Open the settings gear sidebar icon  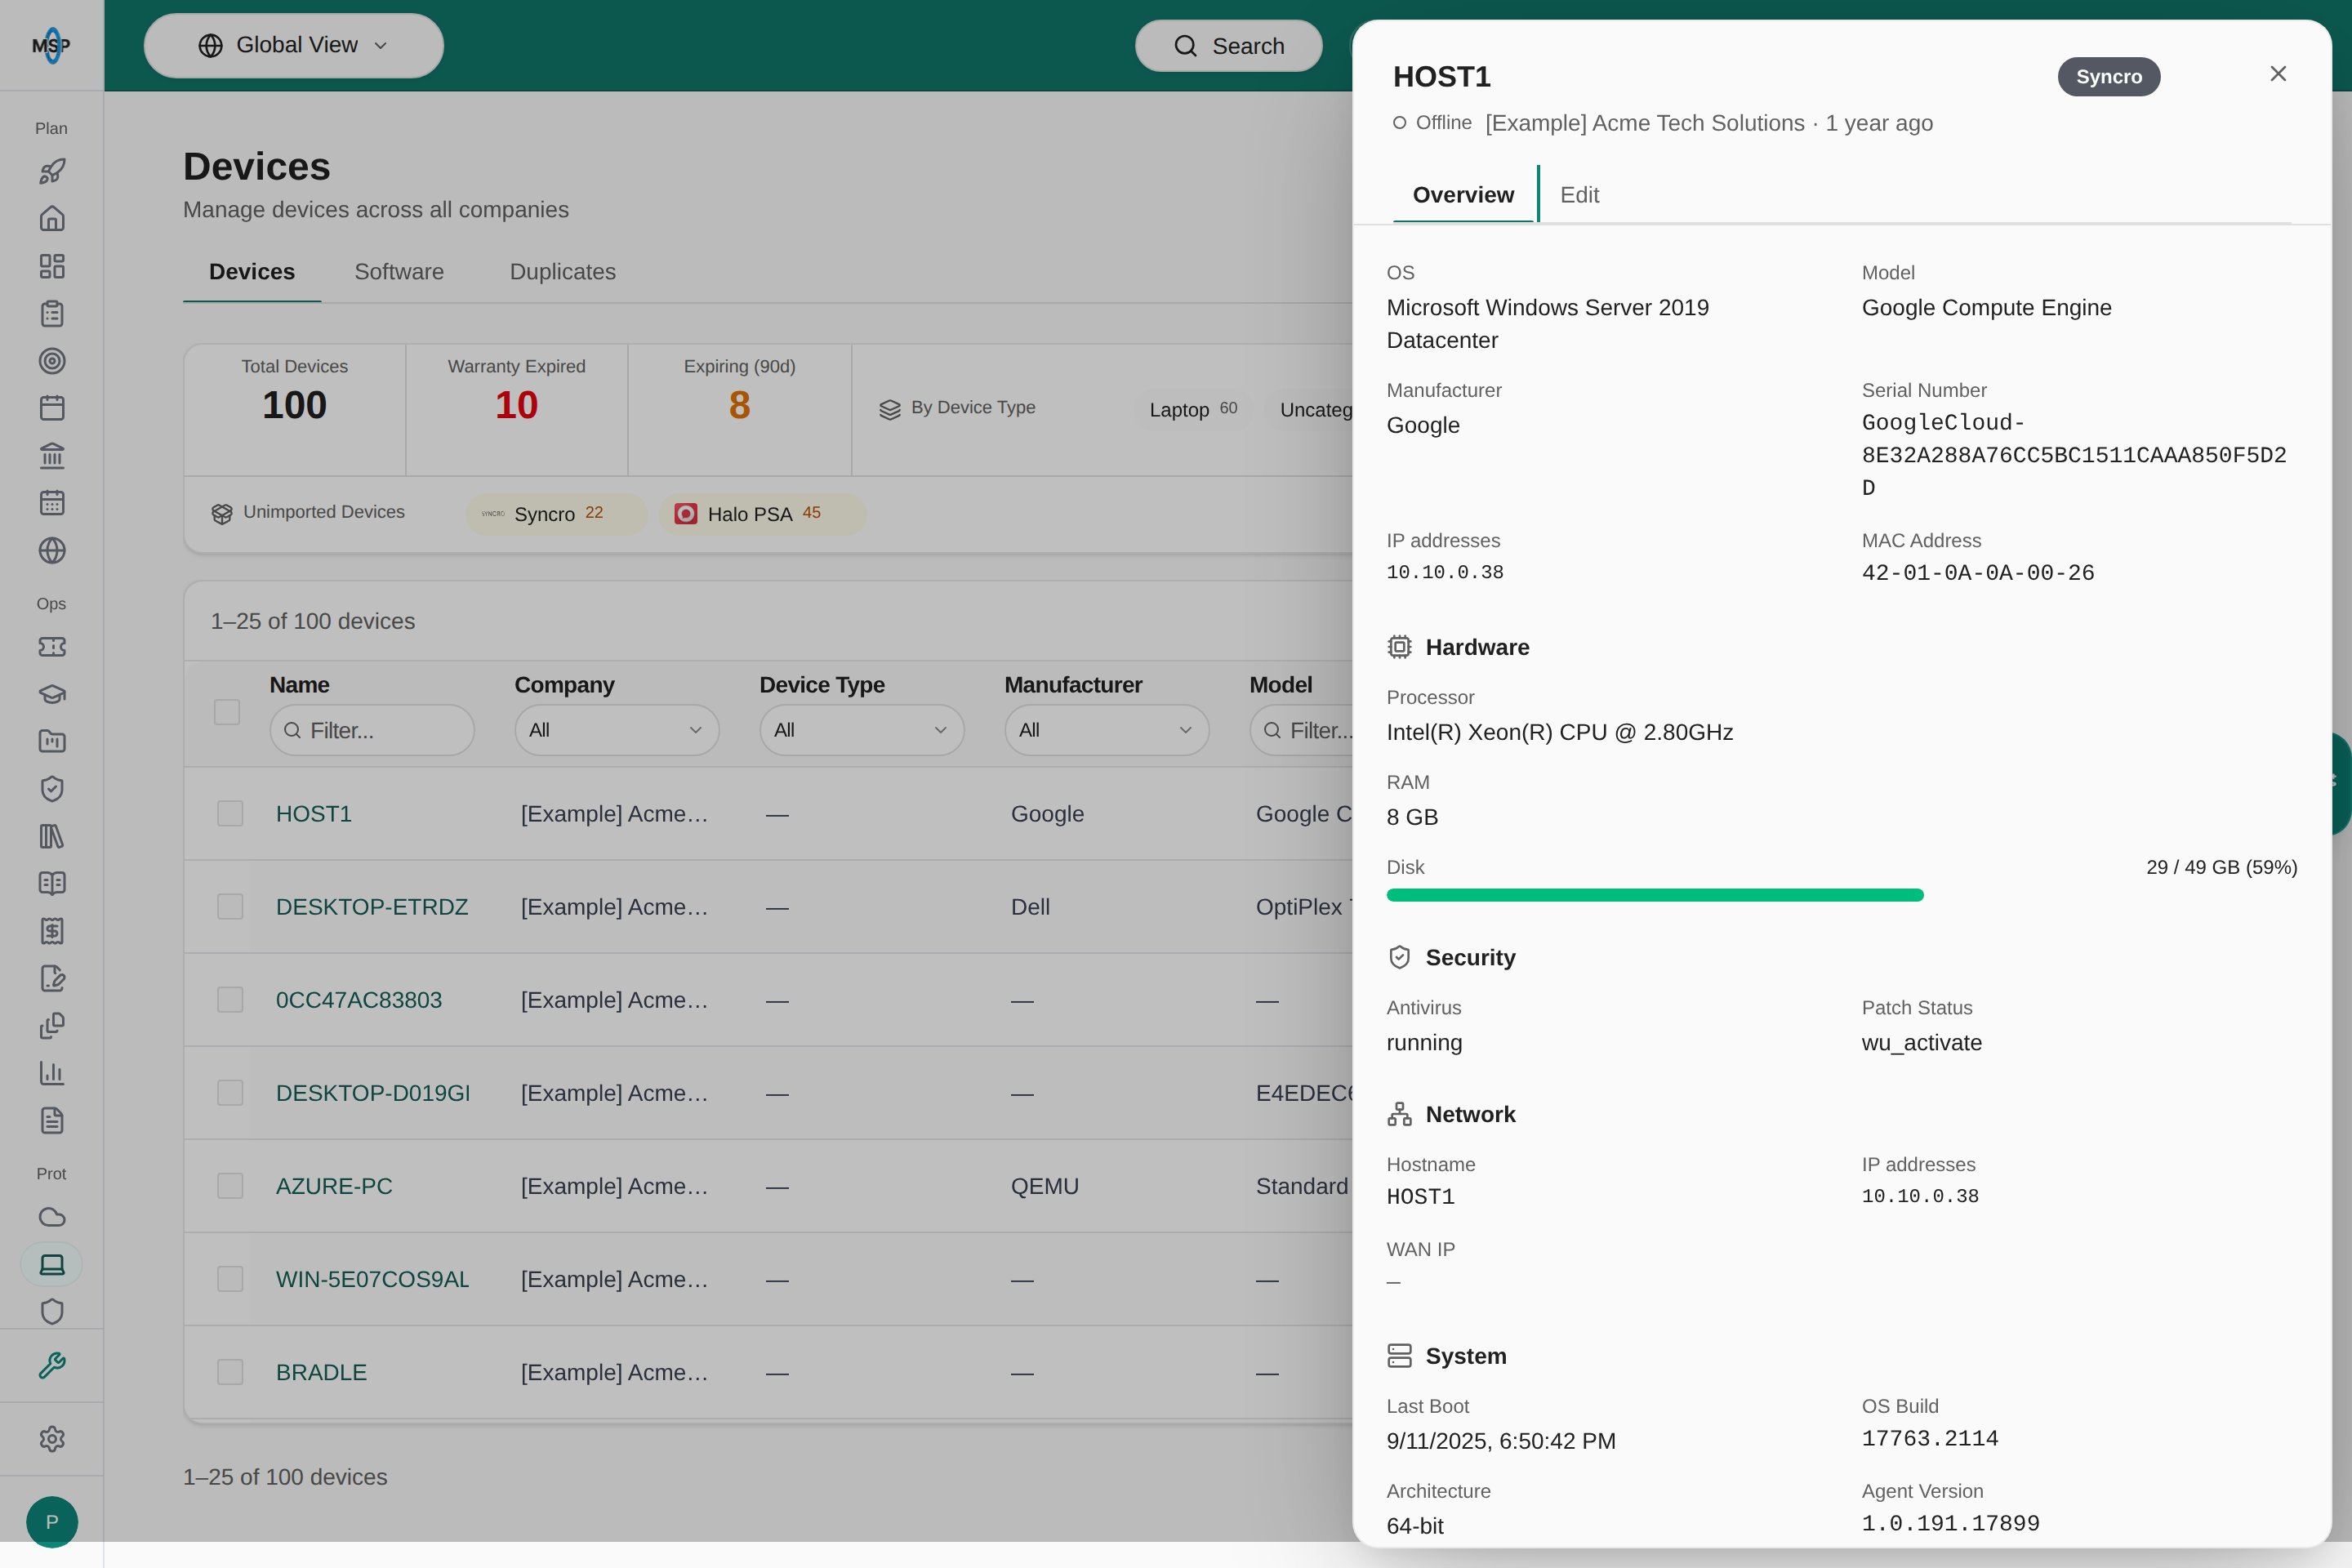[52, 1438]
